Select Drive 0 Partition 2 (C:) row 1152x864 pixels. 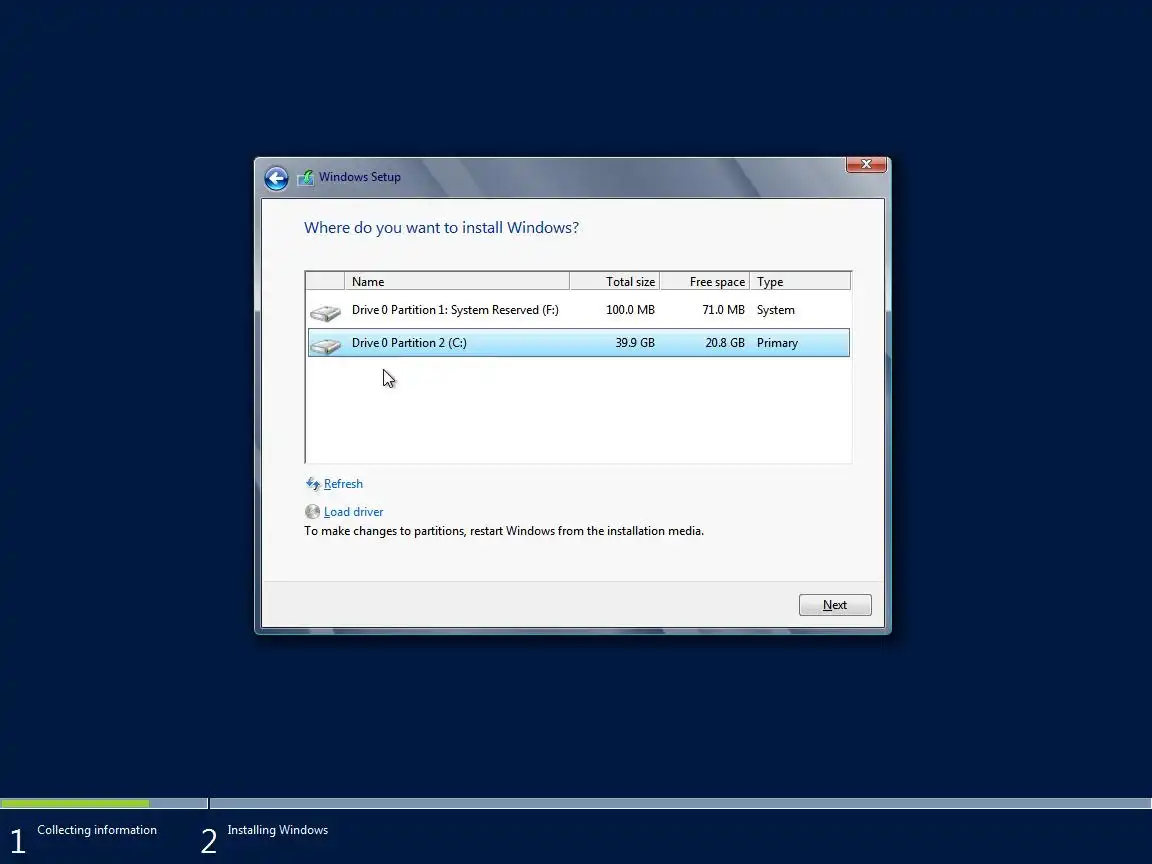pos(578,343)
